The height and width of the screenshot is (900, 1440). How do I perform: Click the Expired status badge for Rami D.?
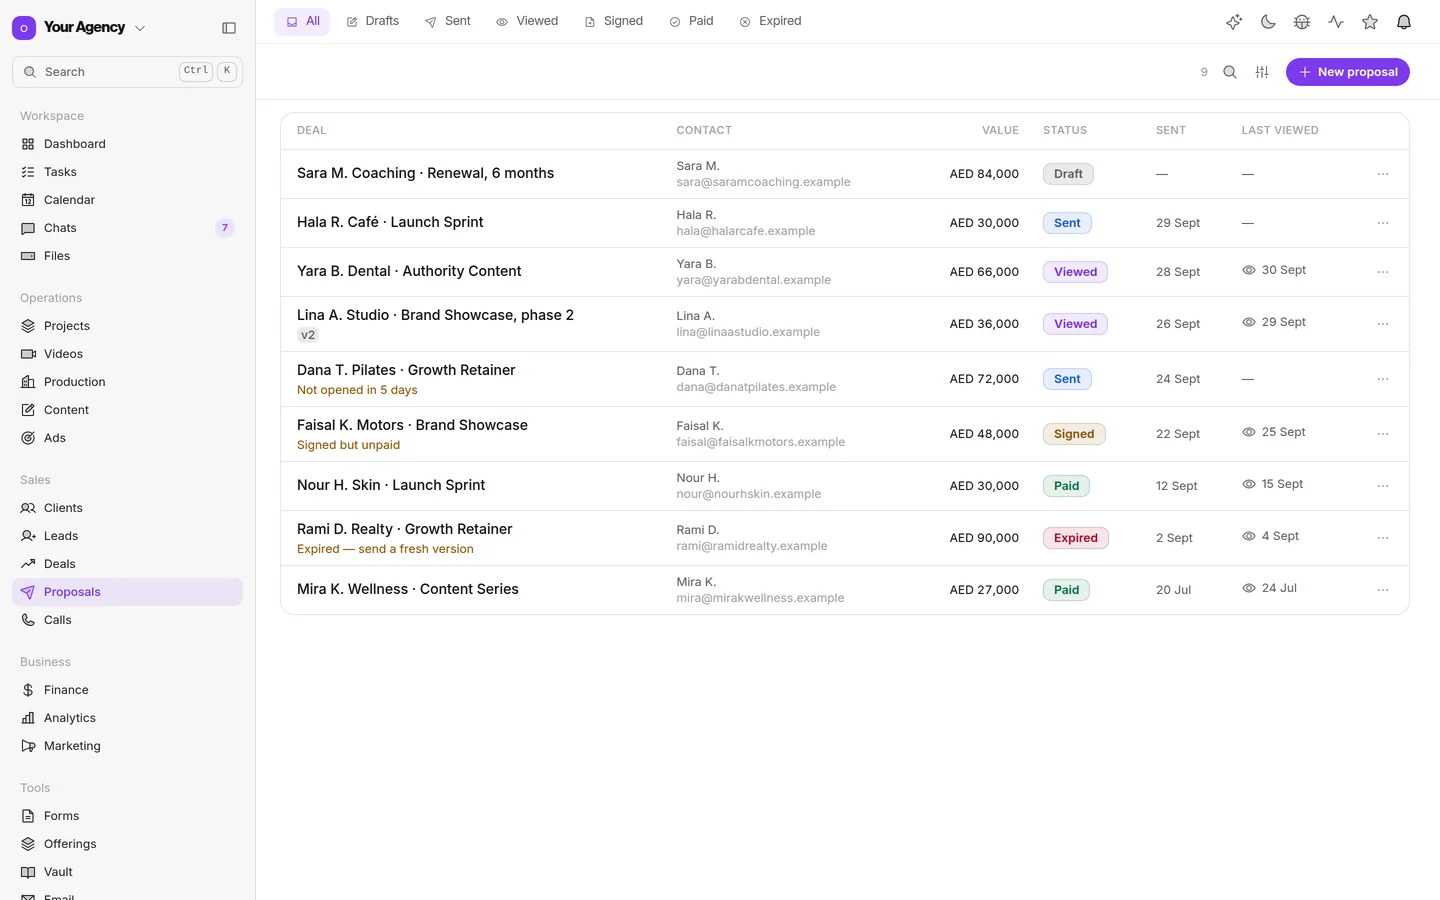(1076, 538)
